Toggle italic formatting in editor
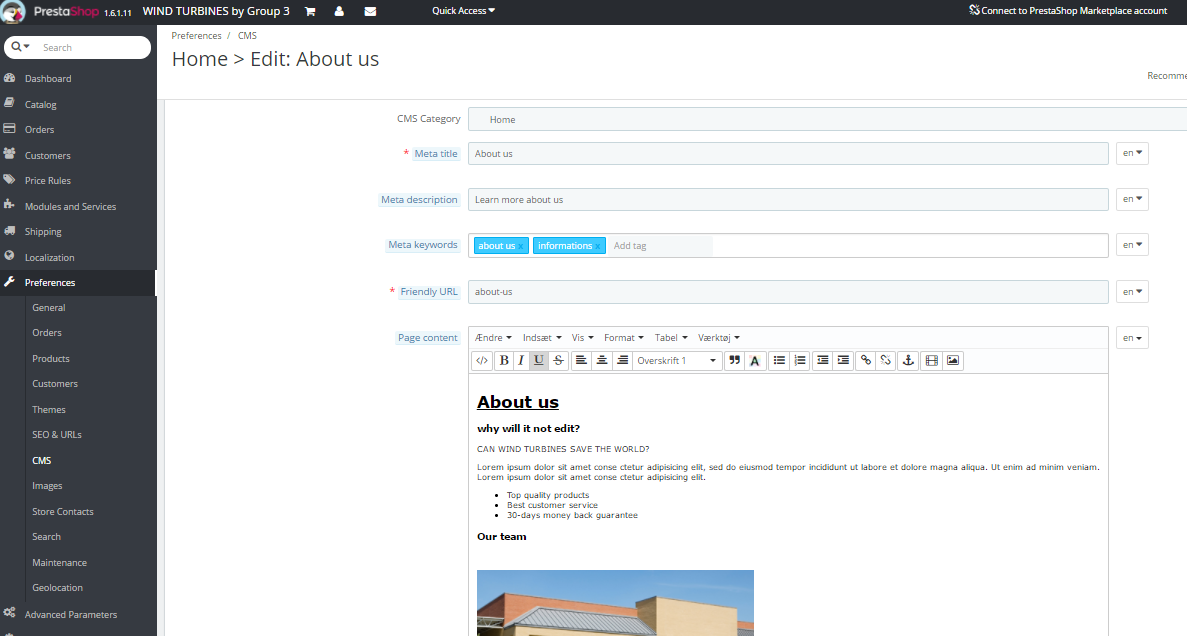 click(x=521, y=361)
